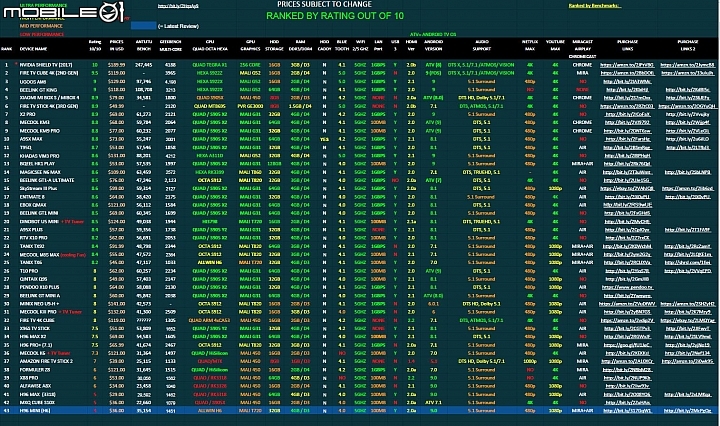Click the 'PVR GE3000' GPU cell
Viewport: 720px width, 426px height.
(x=250, y=106)
